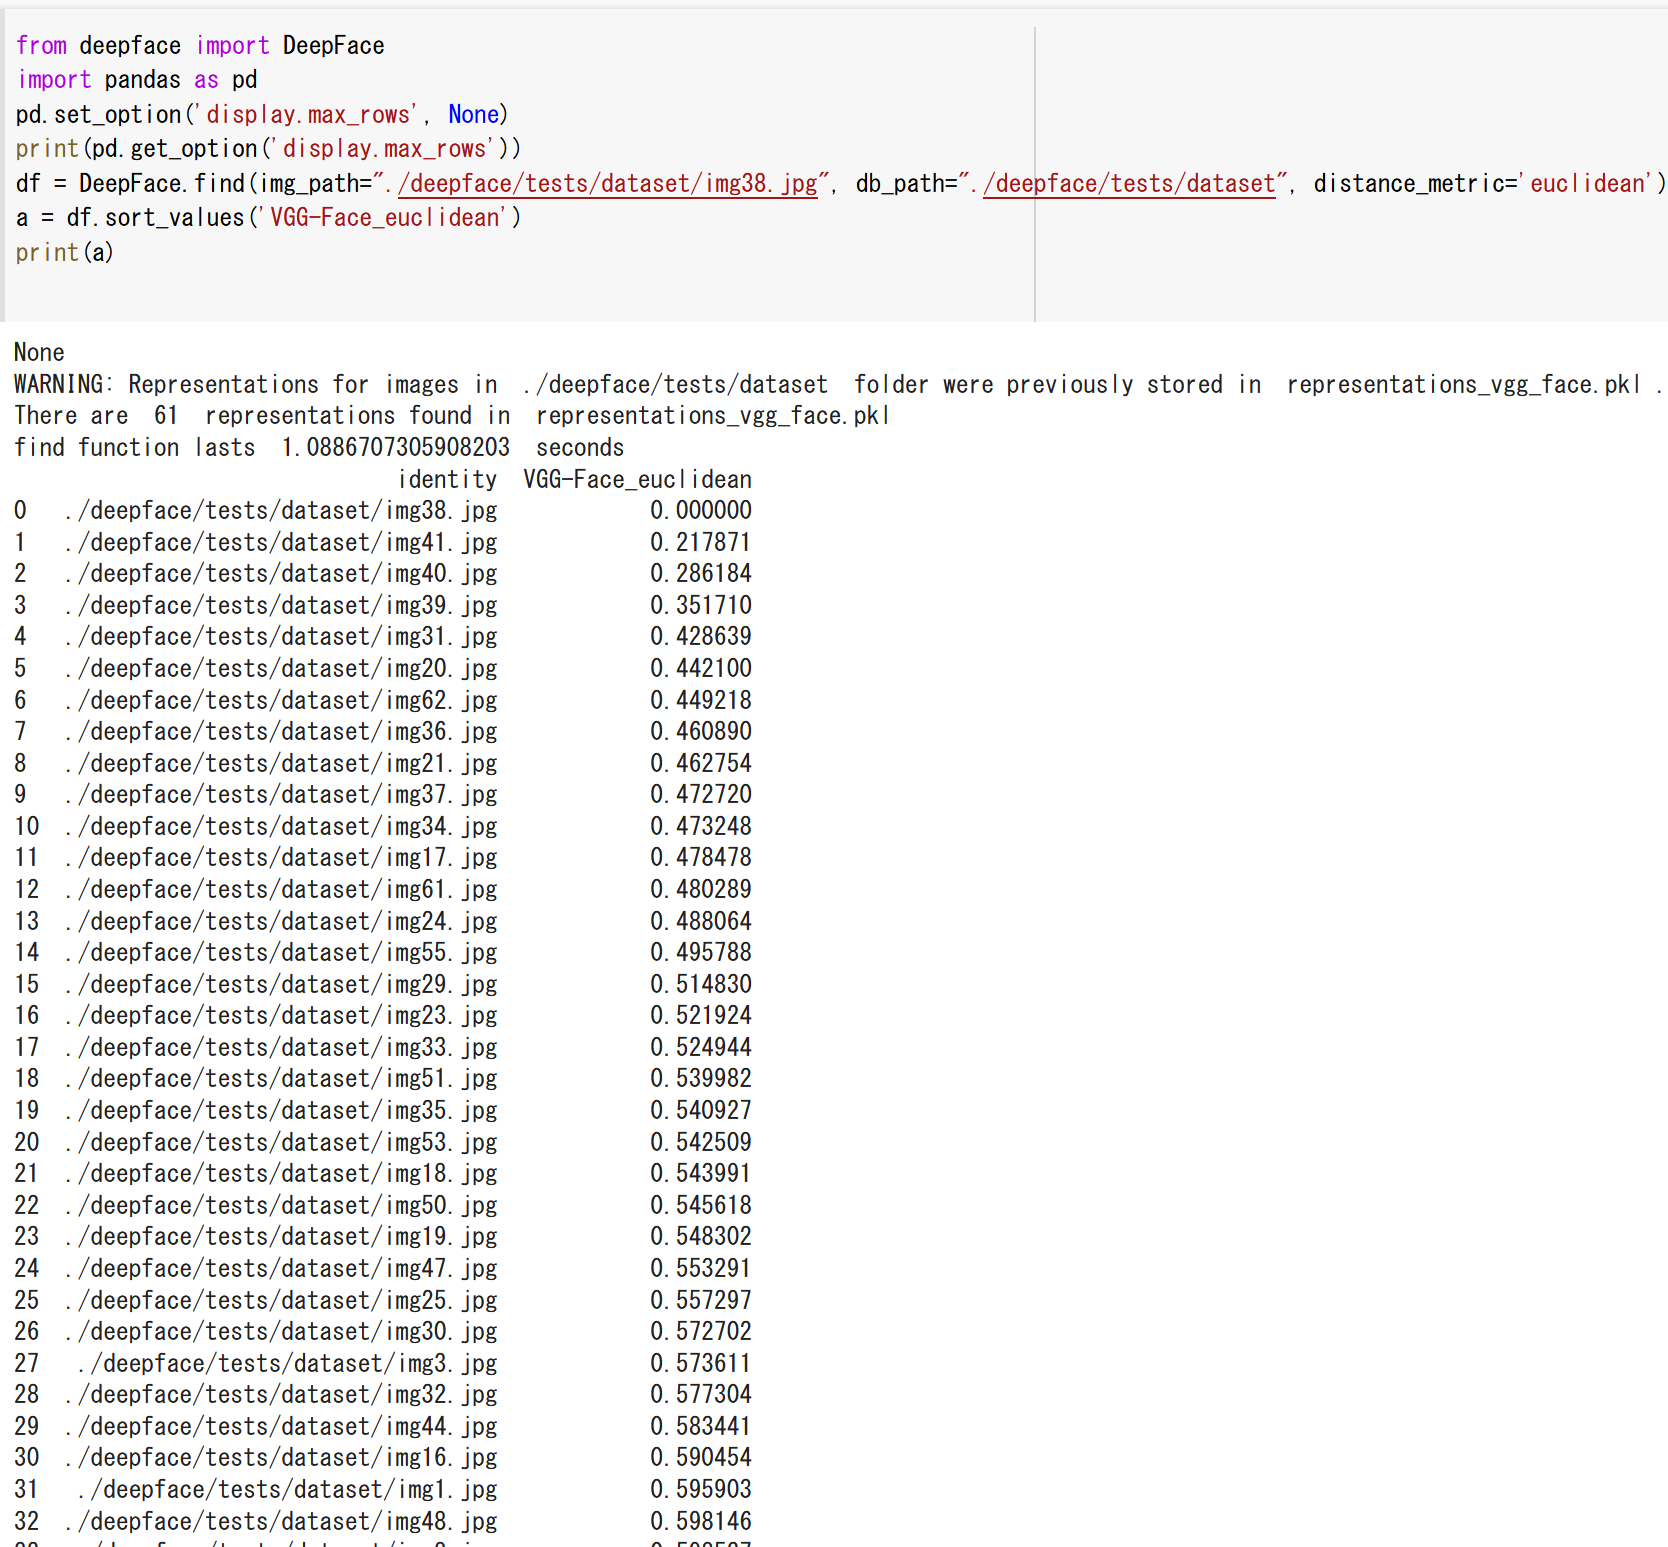Click the 'from deepface import DeepFace' code line
Image resolution: width=1668 pixels, height=1547 pixels.
[200, 46]
